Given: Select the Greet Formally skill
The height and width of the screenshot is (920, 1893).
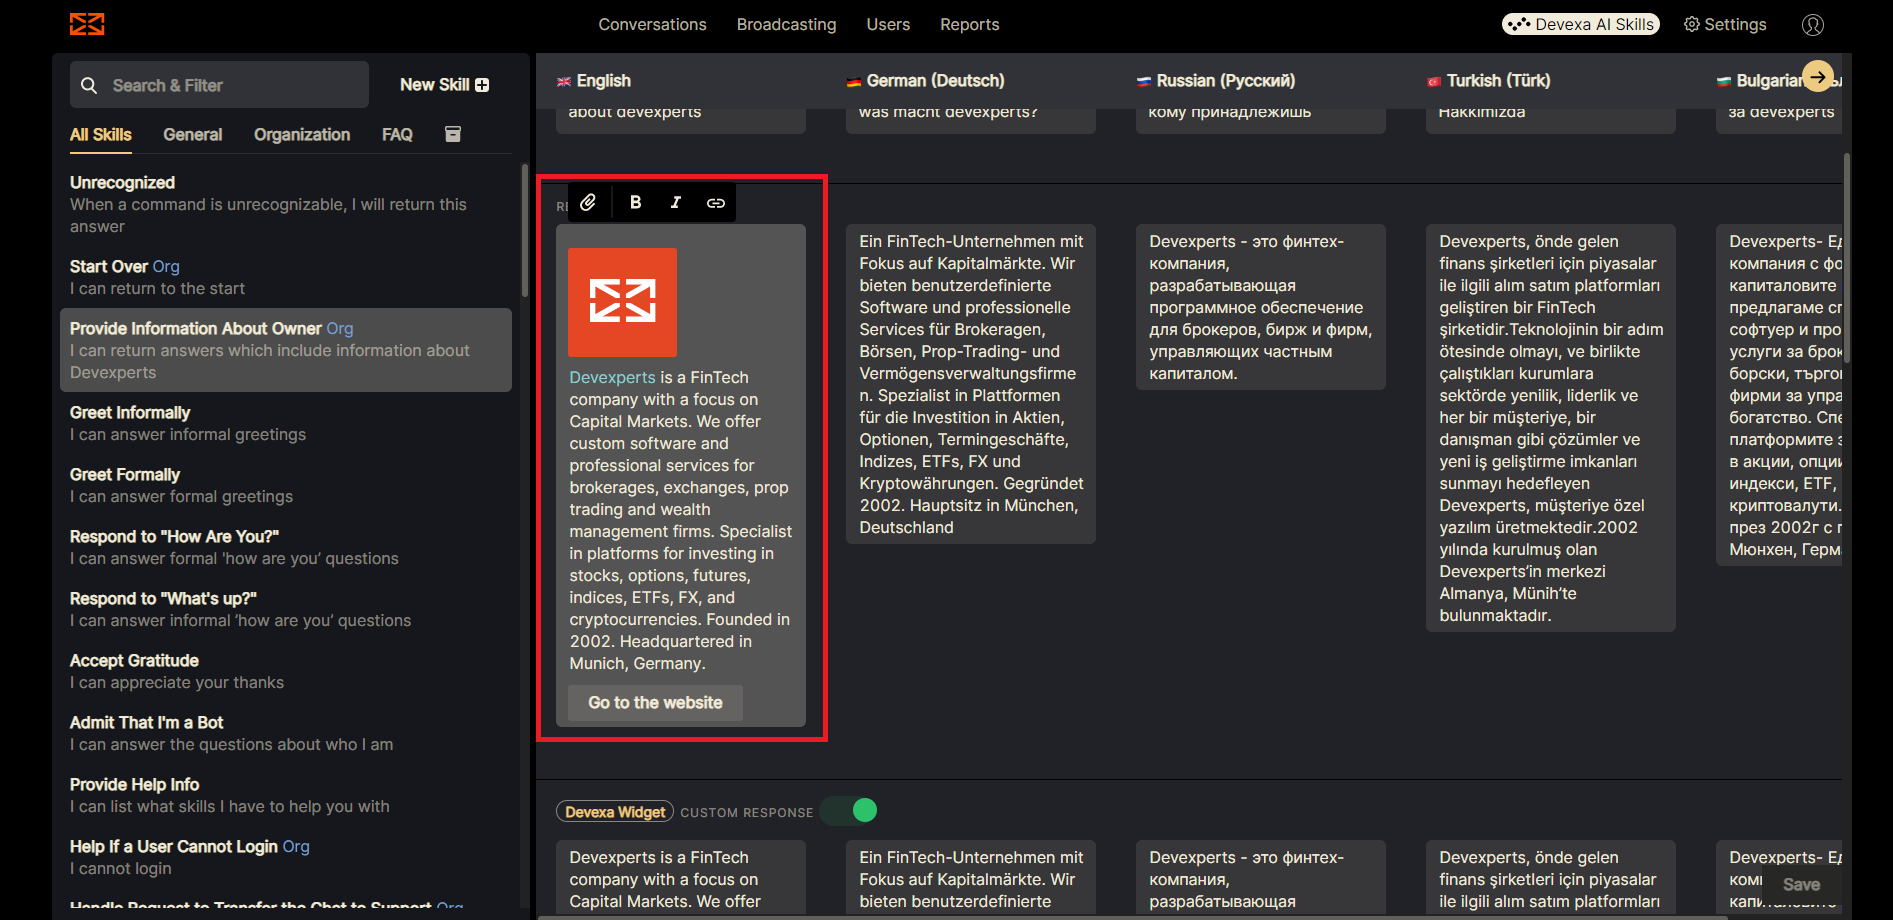Looking at the screenshot, I should tap(286, 485).
